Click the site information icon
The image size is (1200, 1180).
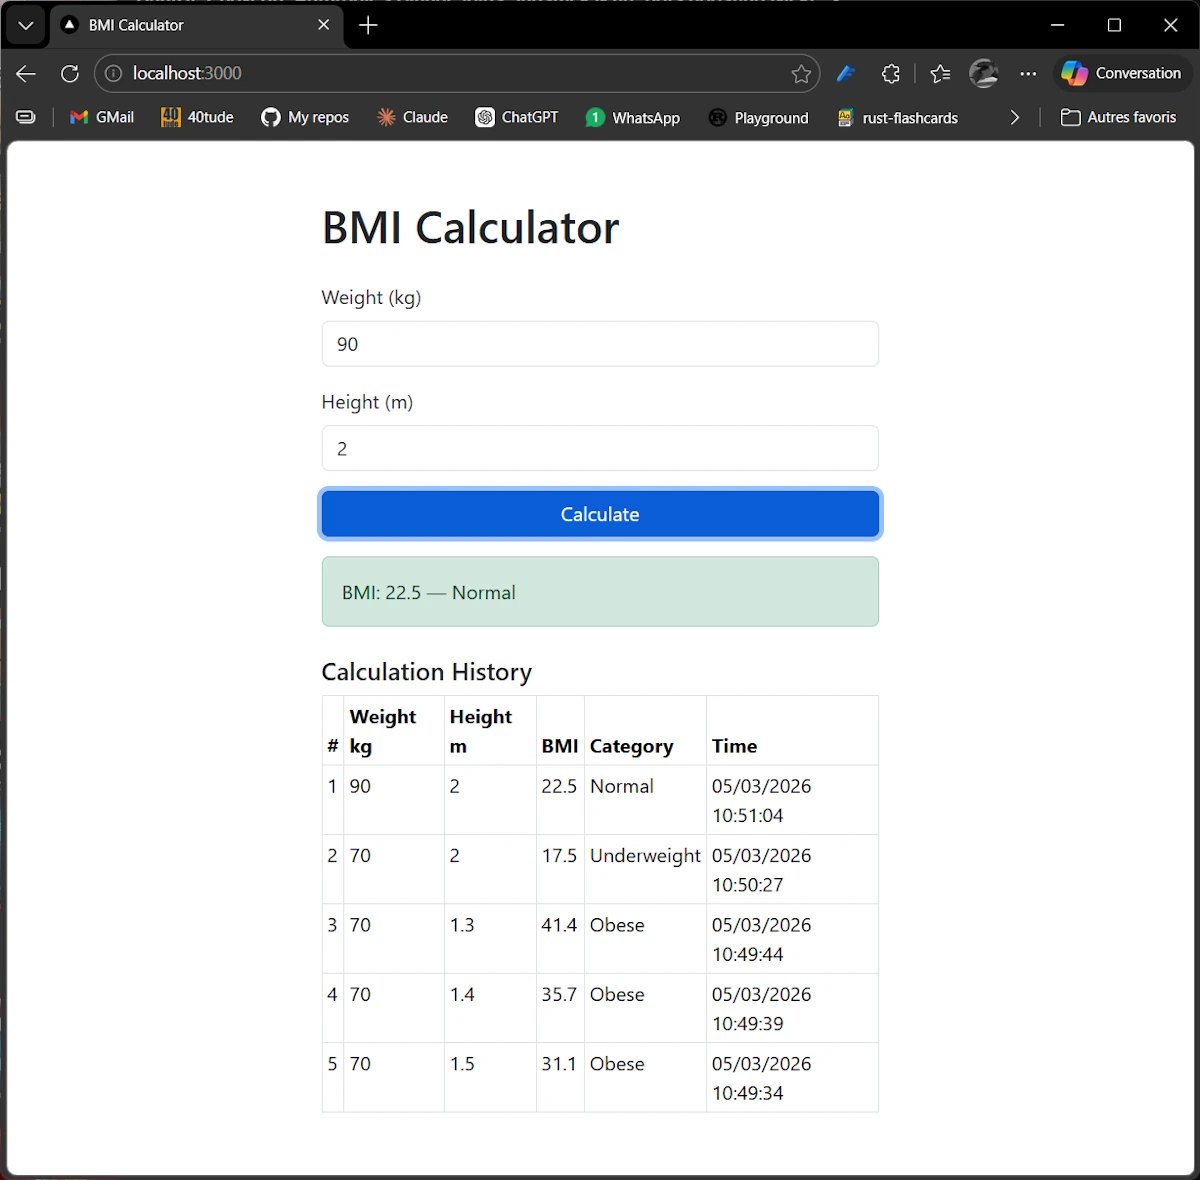pos(113,73)
